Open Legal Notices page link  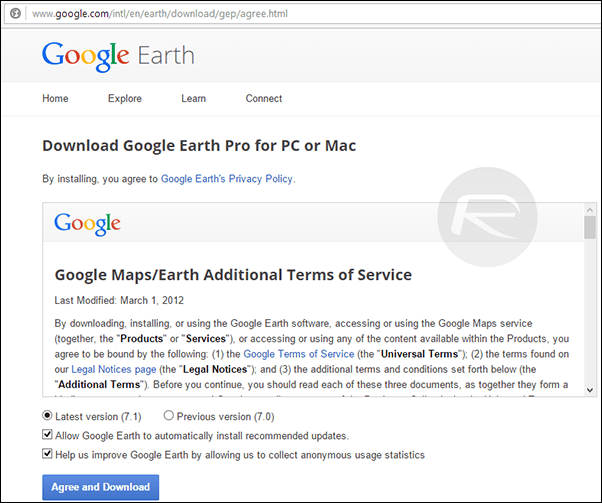tap(114, 369)
